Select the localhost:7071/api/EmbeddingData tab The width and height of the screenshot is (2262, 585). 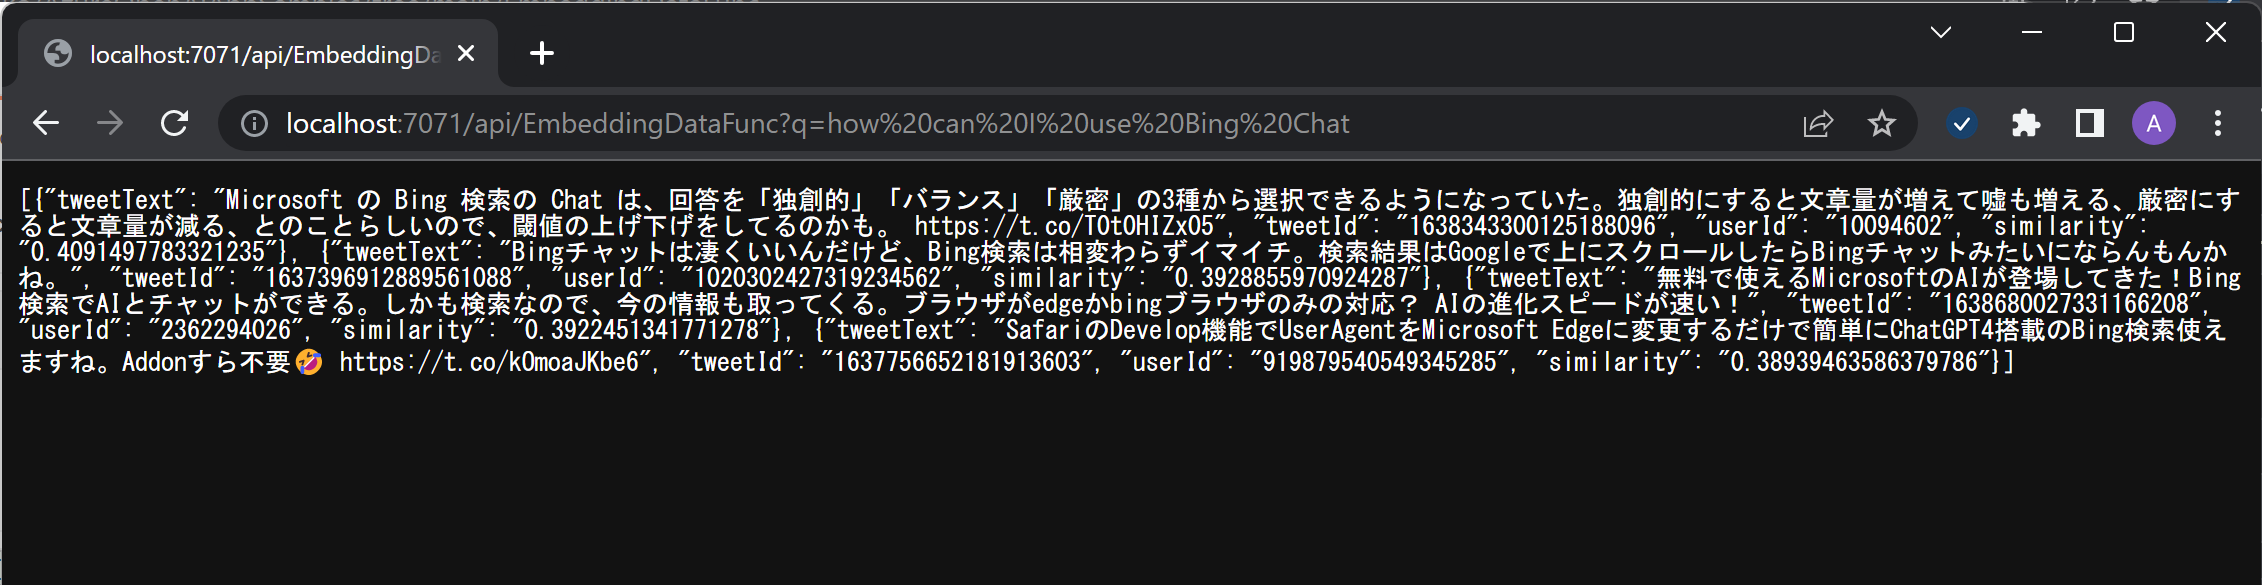(x=258, y=54)
